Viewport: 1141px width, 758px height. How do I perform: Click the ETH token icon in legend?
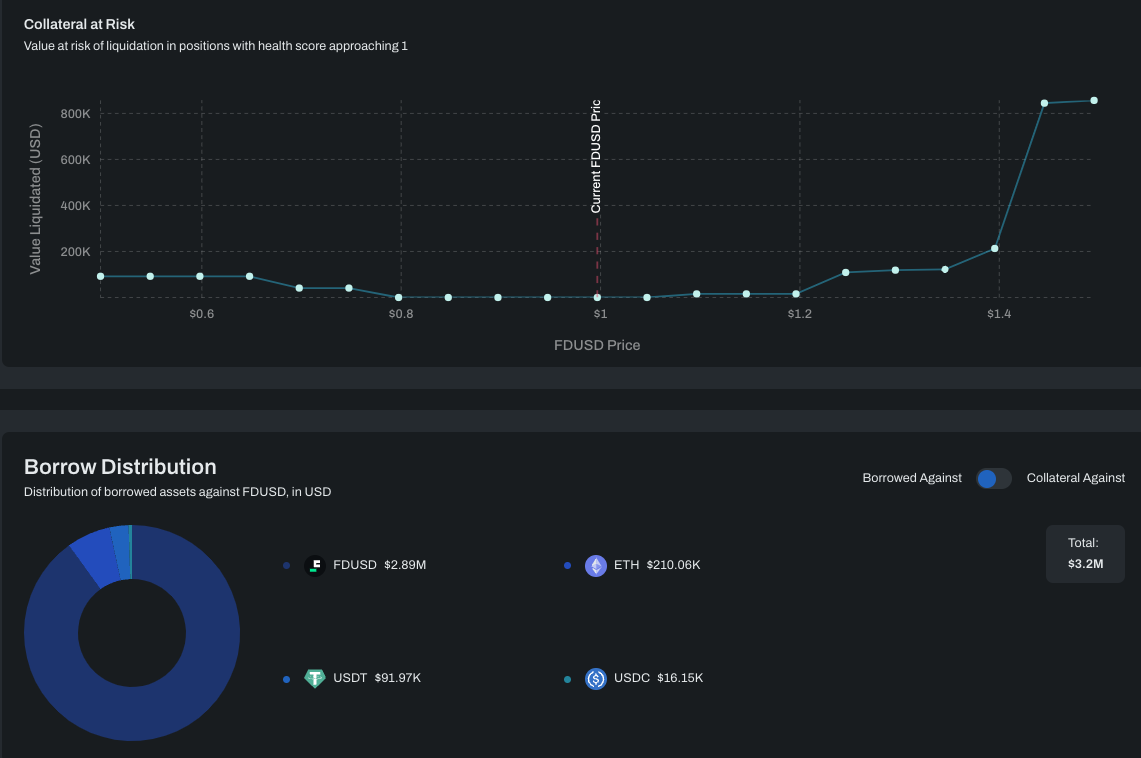point(596,566)
